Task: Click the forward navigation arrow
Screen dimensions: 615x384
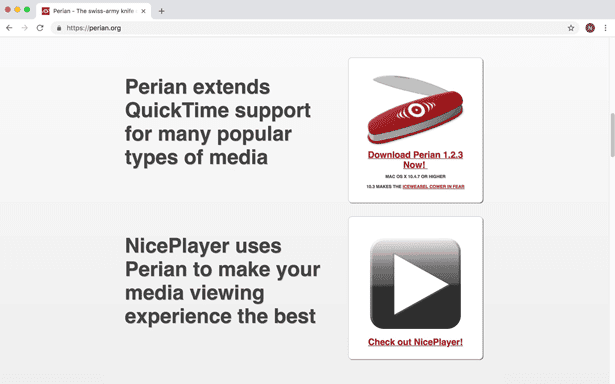Action: coord(24,28)
